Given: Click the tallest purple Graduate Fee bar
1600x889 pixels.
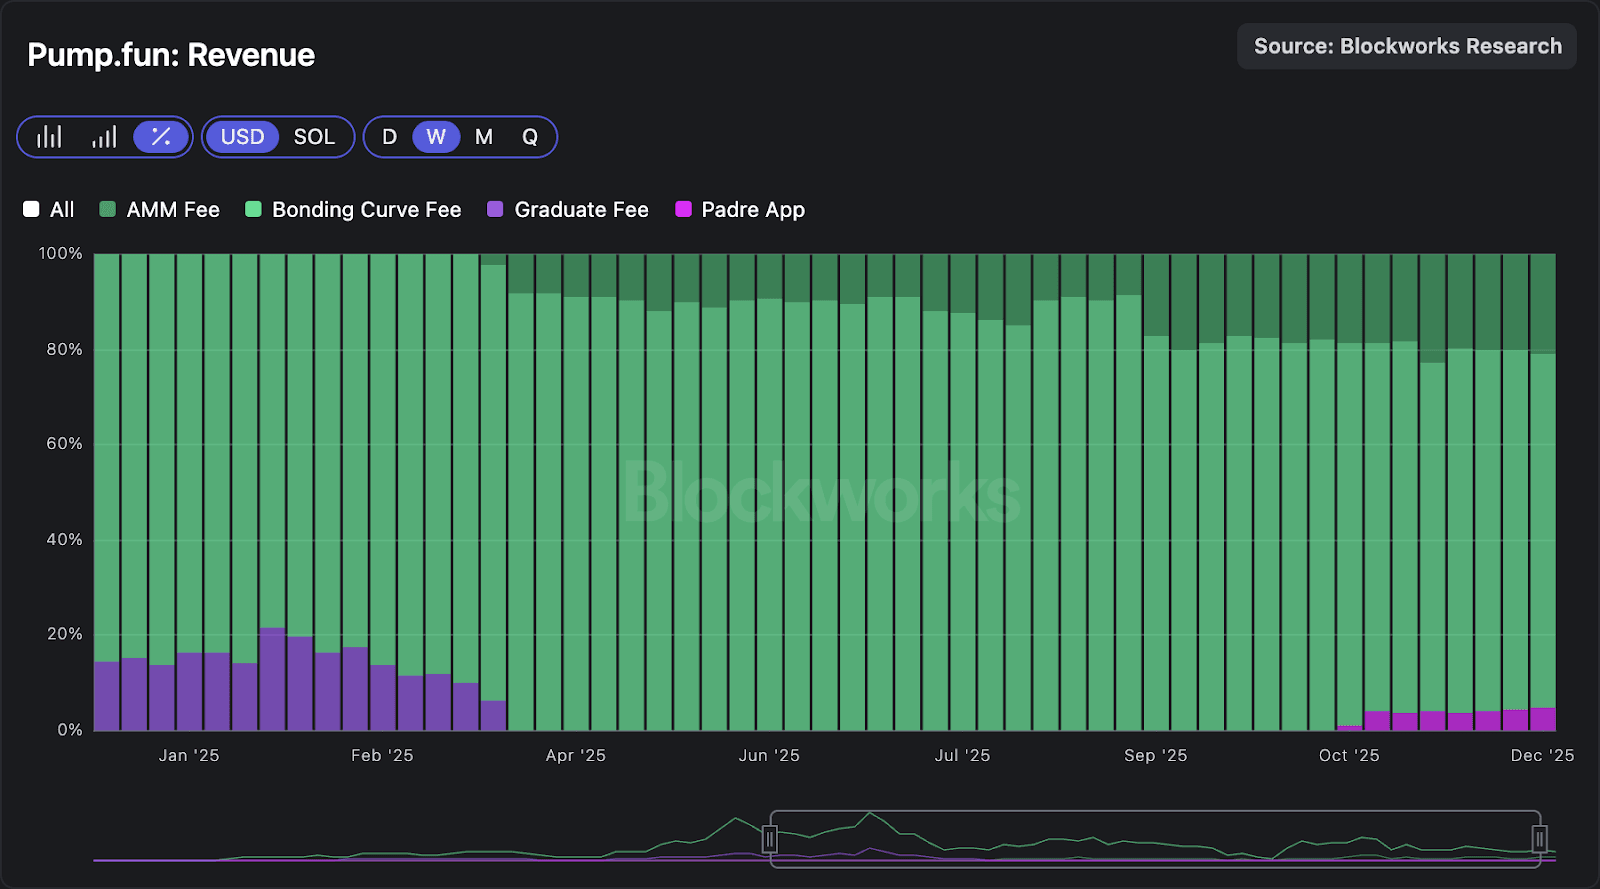Looking at the screenshot, I should 272,680.
